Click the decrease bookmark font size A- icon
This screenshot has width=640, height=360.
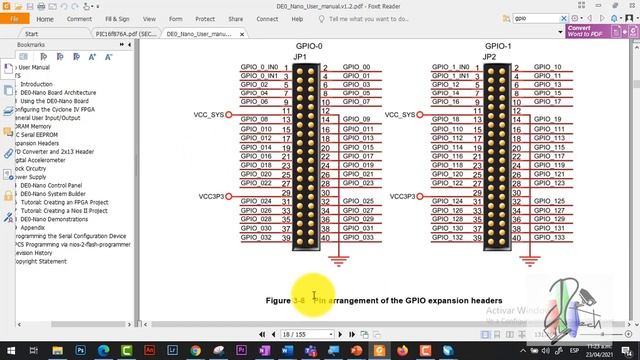[x=108, y=57]
